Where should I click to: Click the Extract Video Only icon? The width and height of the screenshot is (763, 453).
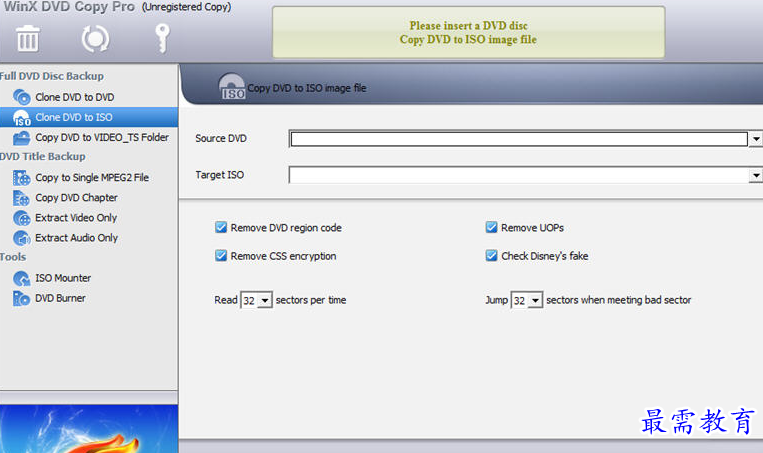(21, 218)
